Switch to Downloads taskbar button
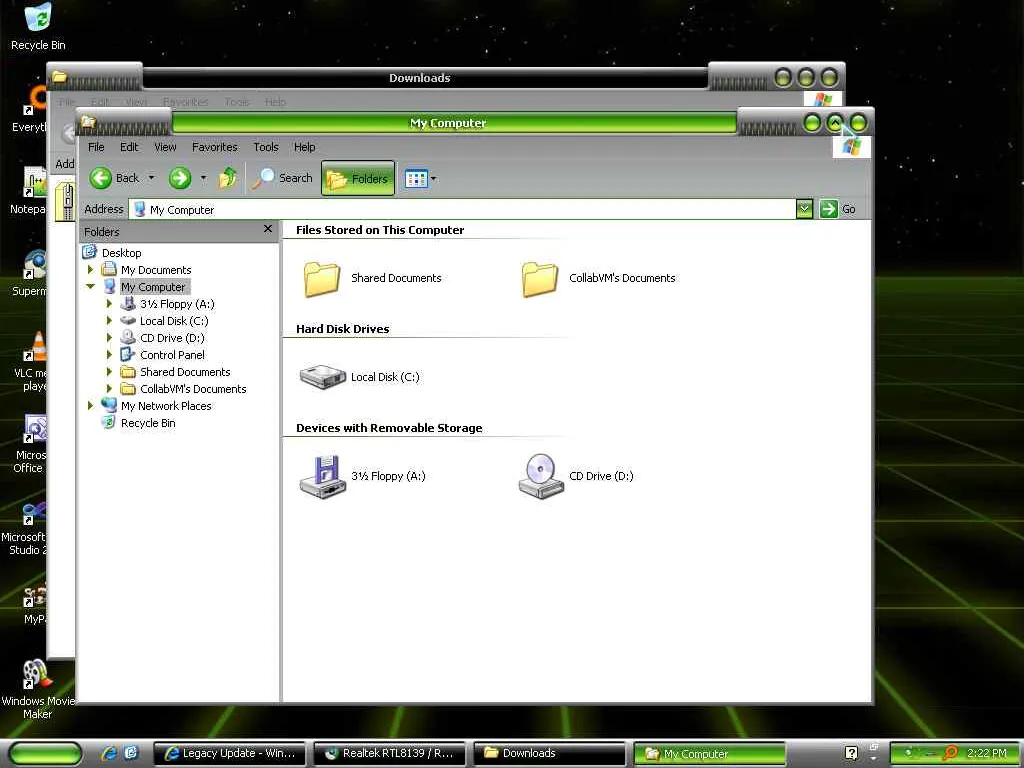The height and width of the screenshot is (768, 1024). 549,753
